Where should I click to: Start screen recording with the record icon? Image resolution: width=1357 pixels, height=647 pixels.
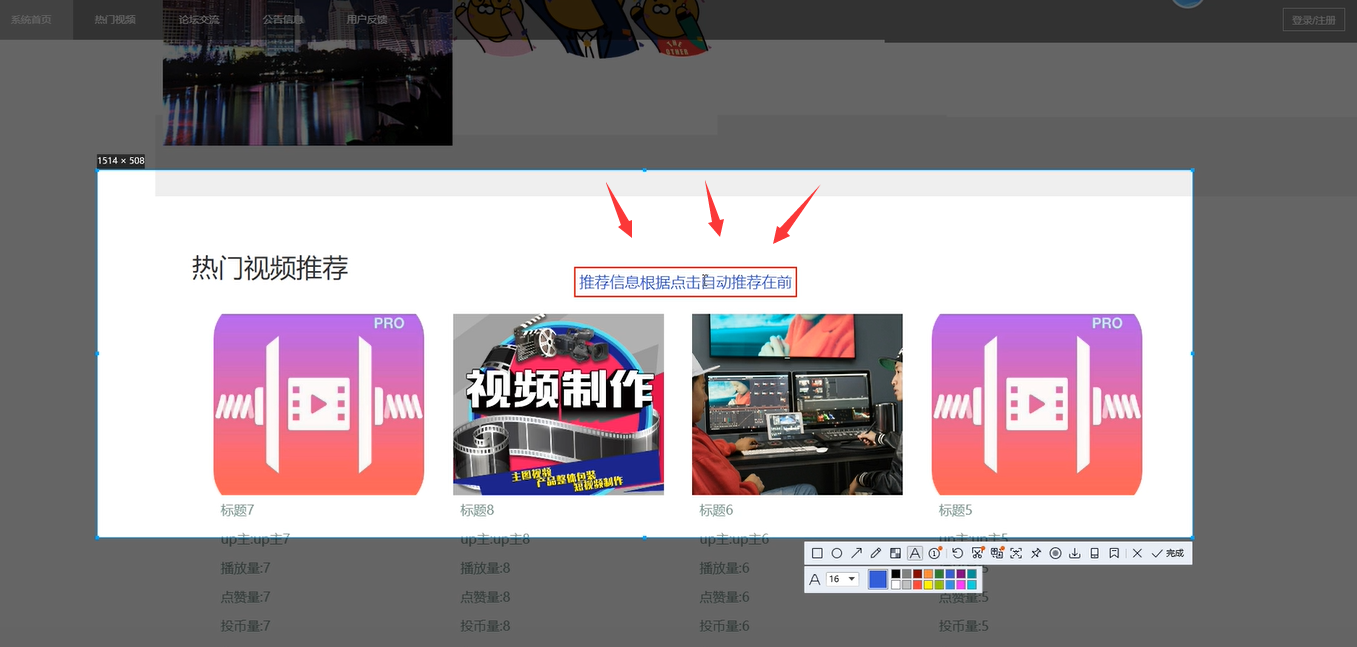(1055, 553)
